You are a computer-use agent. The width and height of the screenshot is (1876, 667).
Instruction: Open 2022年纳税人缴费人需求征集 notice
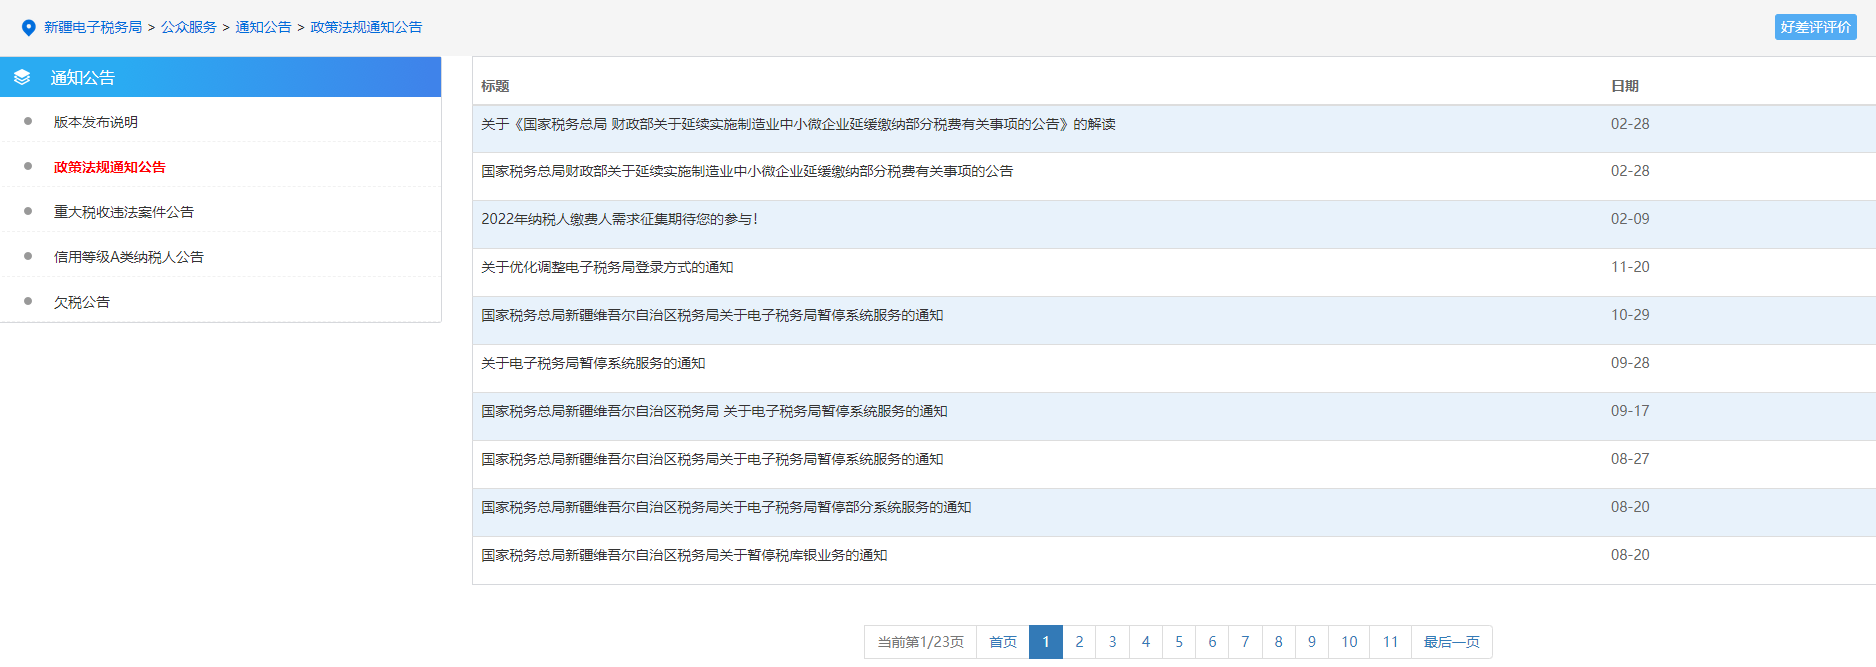click(x=619, y=219)
